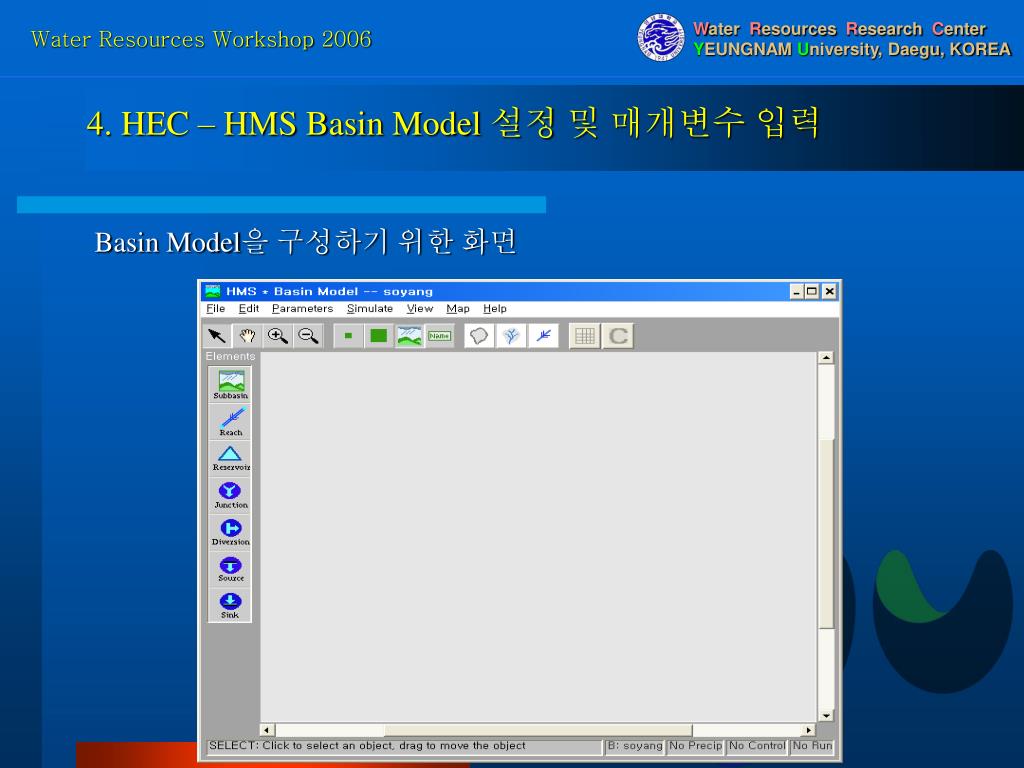Pick the Subbasin element tool

230,384
